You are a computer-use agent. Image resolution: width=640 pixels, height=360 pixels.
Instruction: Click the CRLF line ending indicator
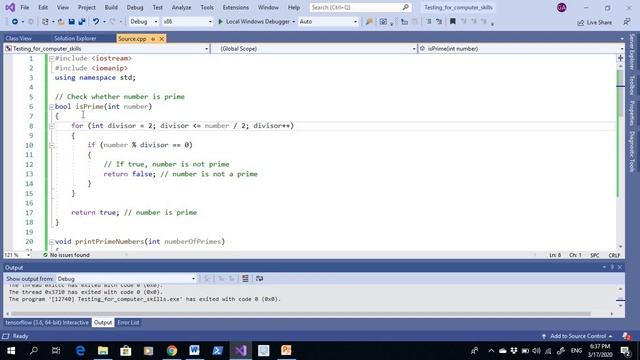pos(614,255)
